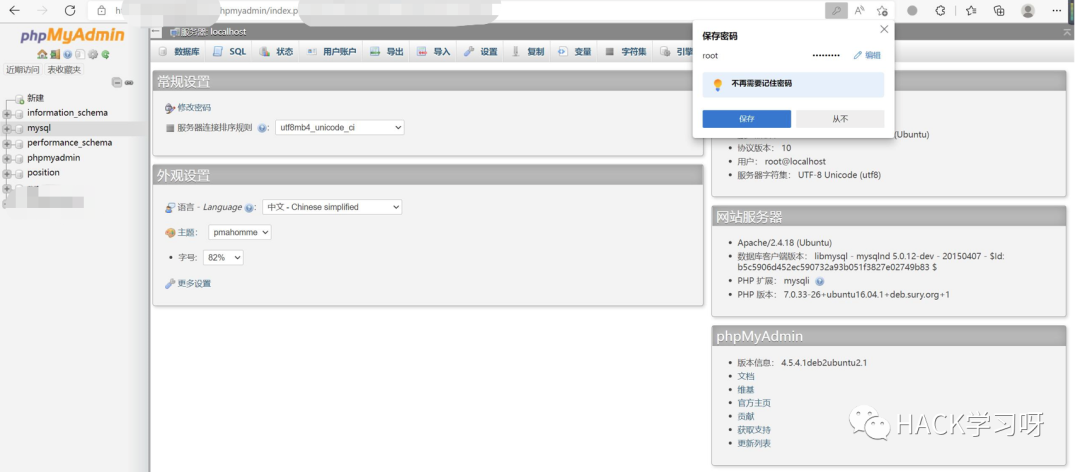Open the 近期访问 recent tables tab
The image size is (1080, 472).
click(23, 70)
